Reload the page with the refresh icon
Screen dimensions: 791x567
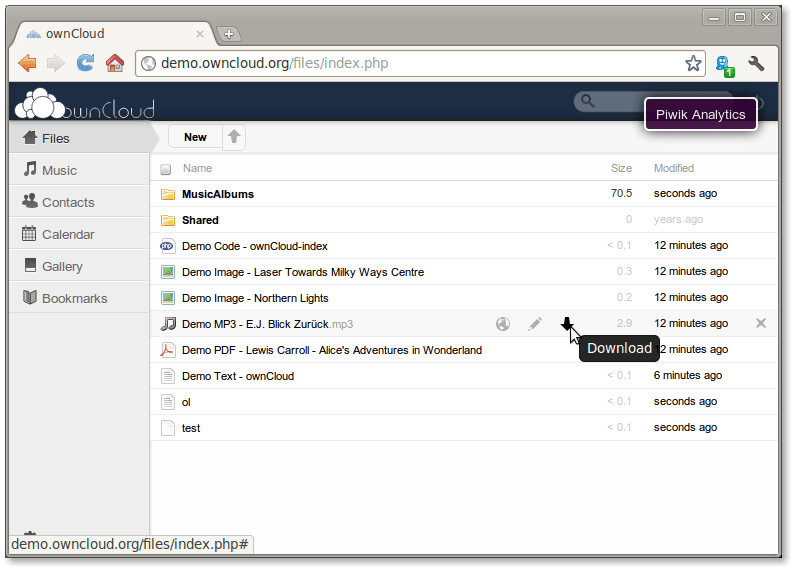[85, 63]
